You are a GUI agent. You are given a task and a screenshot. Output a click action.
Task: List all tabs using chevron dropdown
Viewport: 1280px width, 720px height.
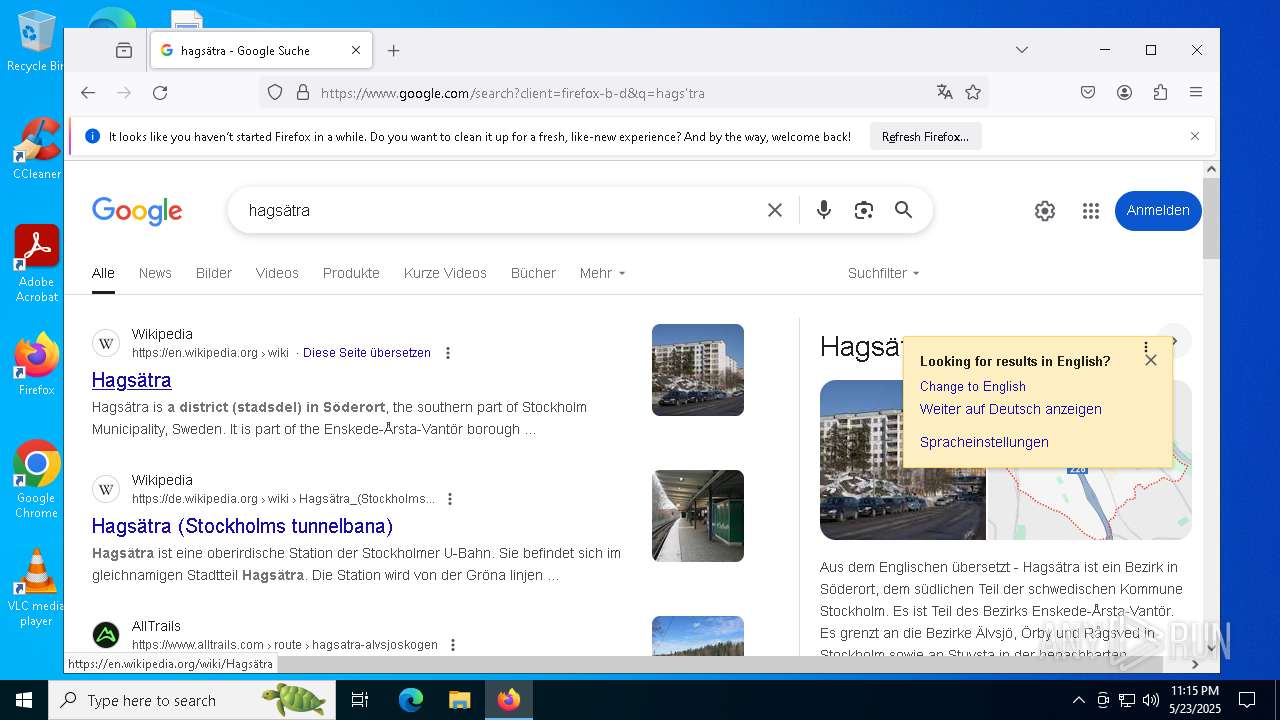[1021, 50]
